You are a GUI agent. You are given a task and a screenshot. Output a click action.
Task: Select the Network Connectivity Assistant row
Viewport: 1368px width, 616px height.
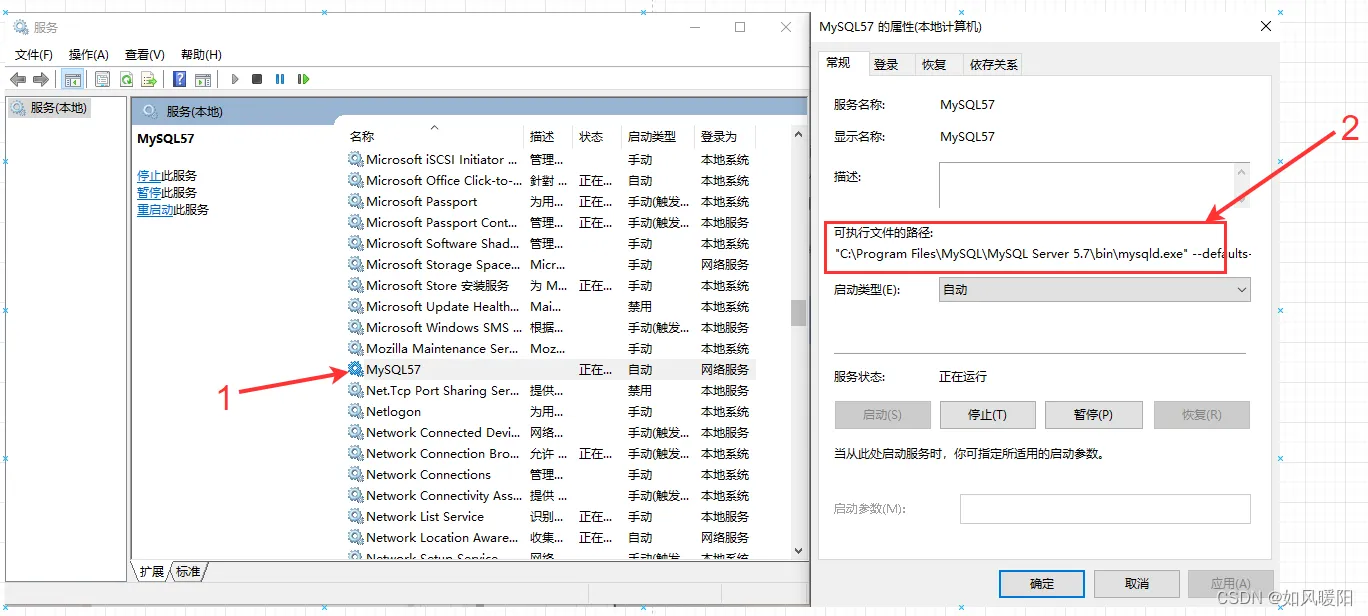pyautogui.click(x=550, y=496)
